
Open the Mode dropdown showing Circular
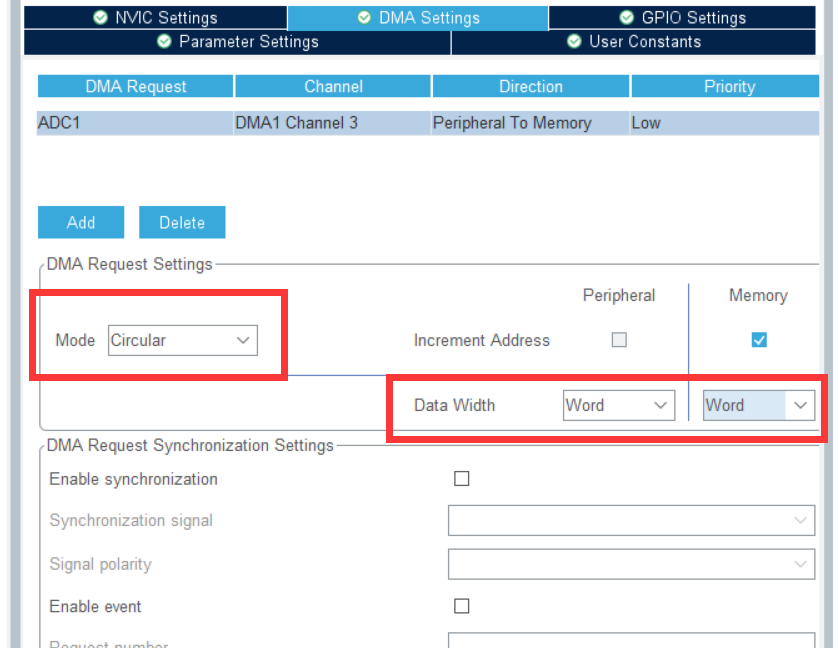(182, 341)
